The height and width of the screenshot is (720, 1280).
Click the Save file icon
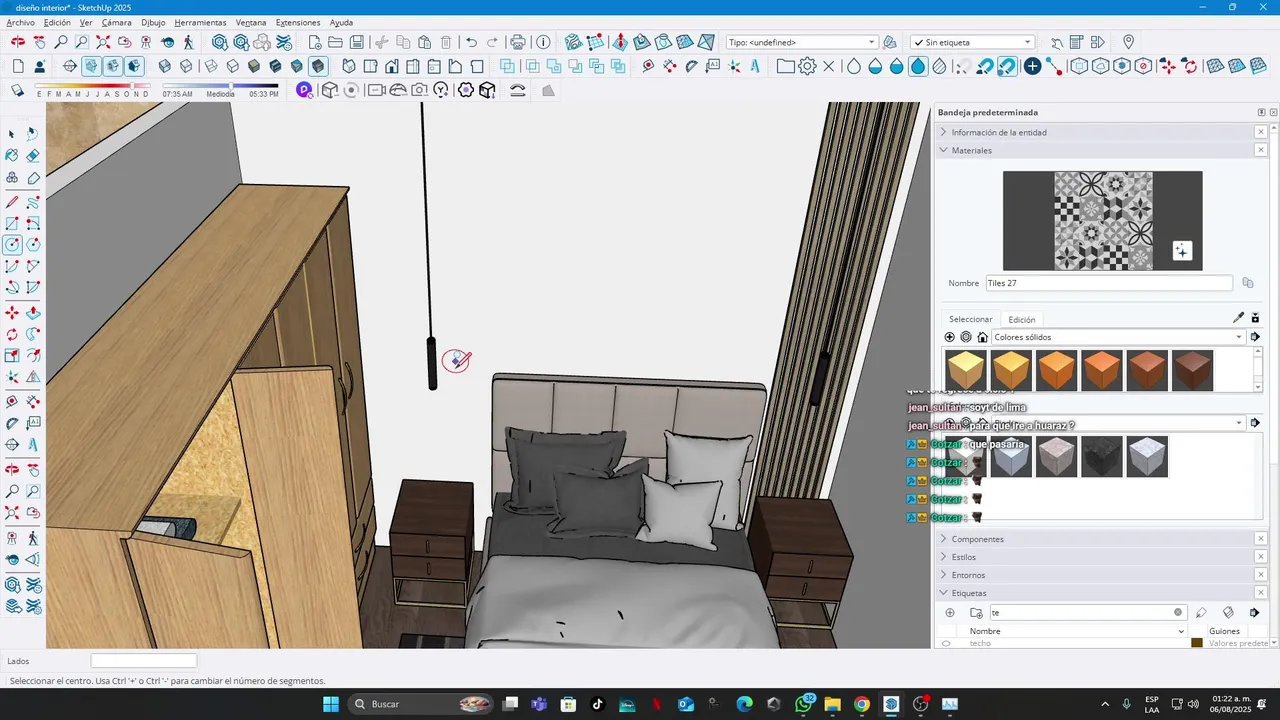[x=357, y=42]
